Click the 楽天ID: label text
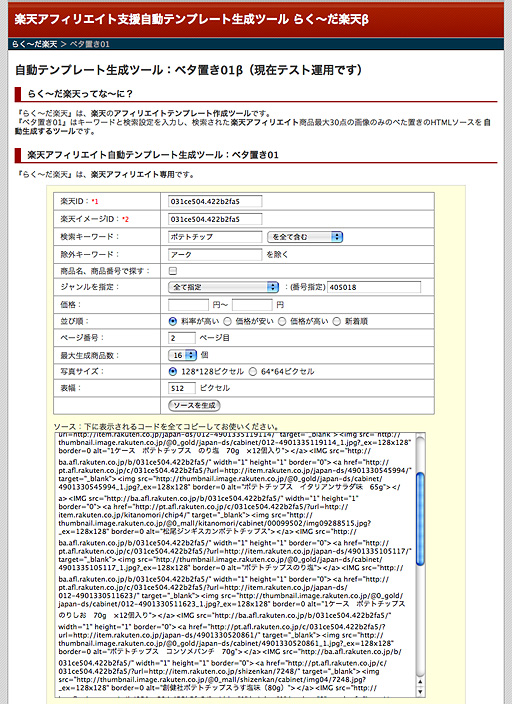 (75, 201)
